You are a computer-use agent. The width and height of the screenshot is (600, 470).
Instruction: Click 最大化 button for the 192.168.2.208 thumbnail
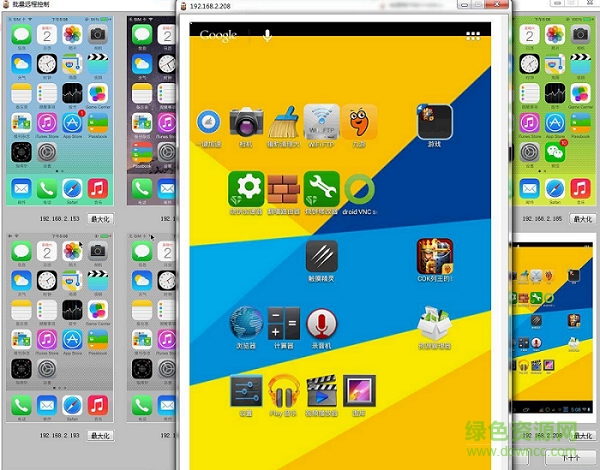583,436
